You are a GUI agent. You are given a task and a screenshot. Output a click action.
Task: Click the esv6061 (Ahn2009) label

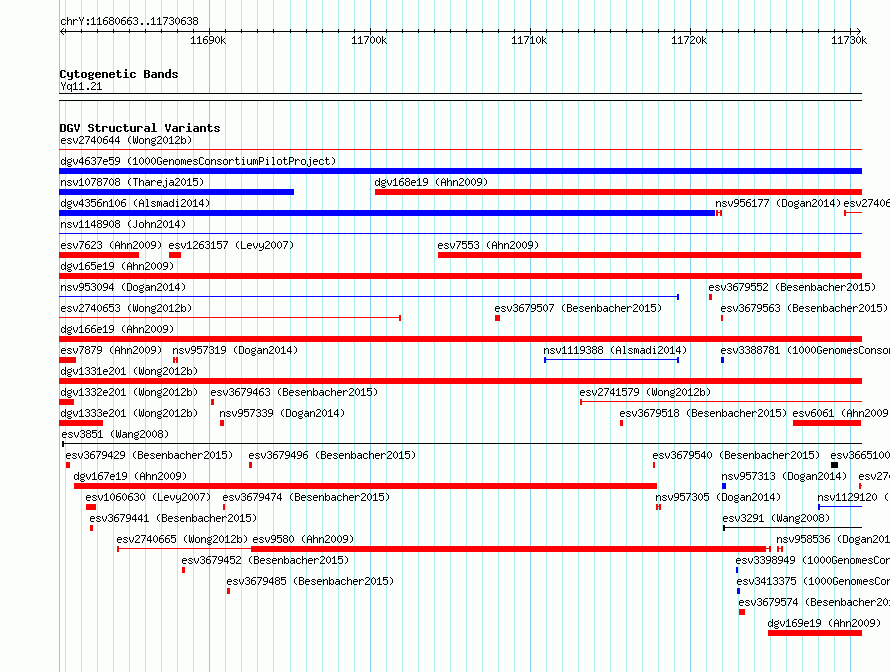(x=841, y=413)
